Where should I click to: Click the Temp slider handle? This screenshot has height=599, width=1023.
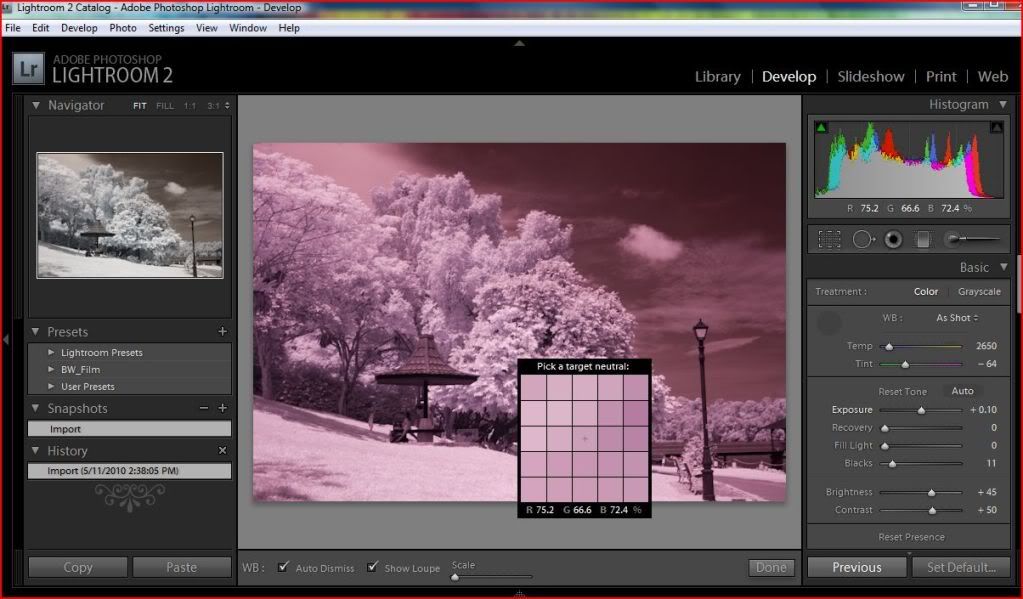[889, 346]
